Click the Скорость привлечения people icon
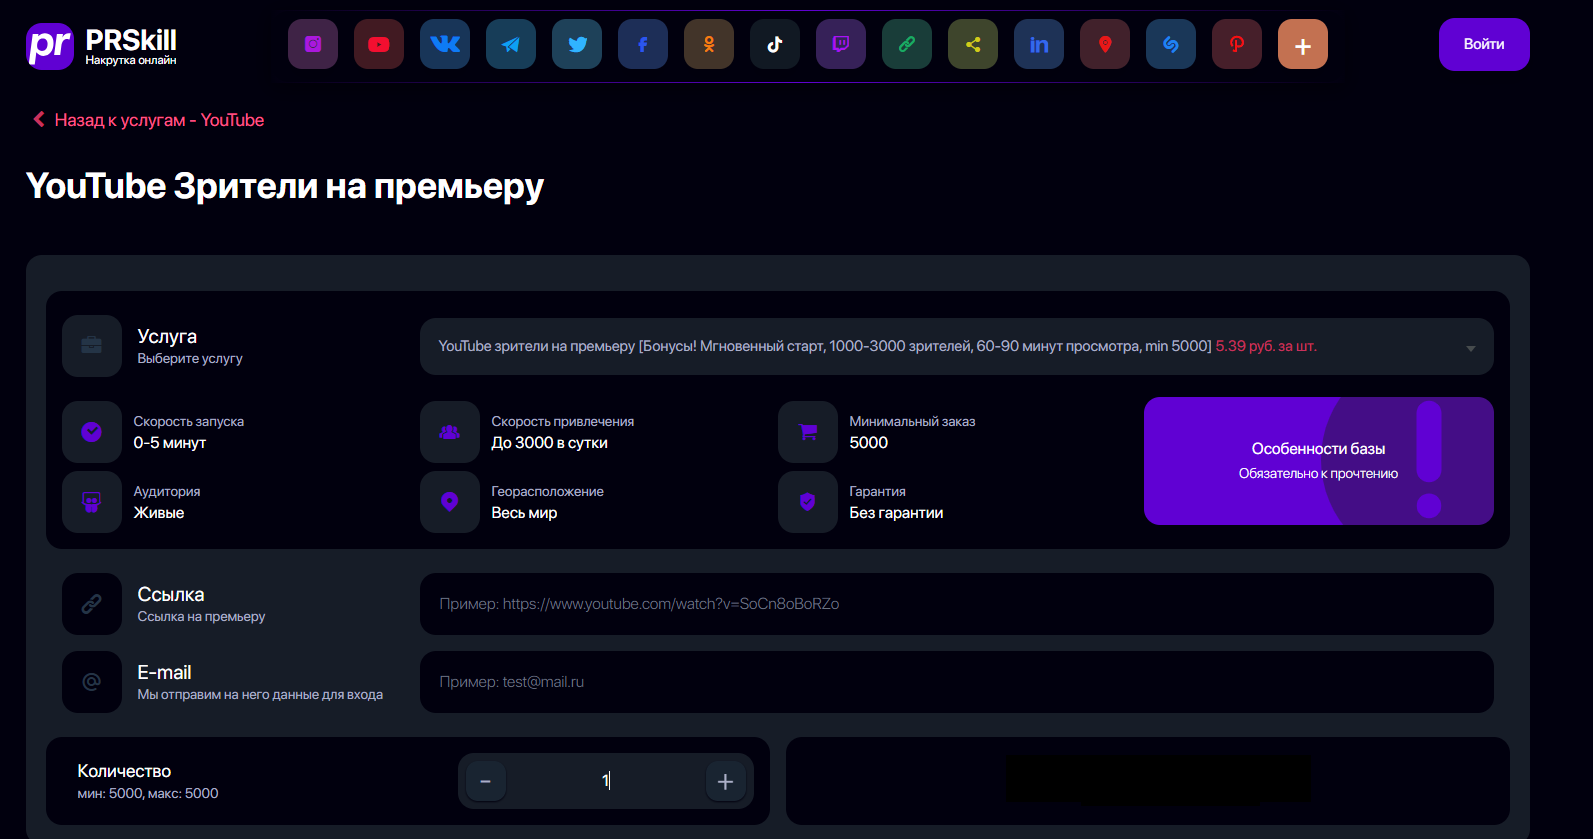The image size is (1593, 839). [x=450, y=432]
